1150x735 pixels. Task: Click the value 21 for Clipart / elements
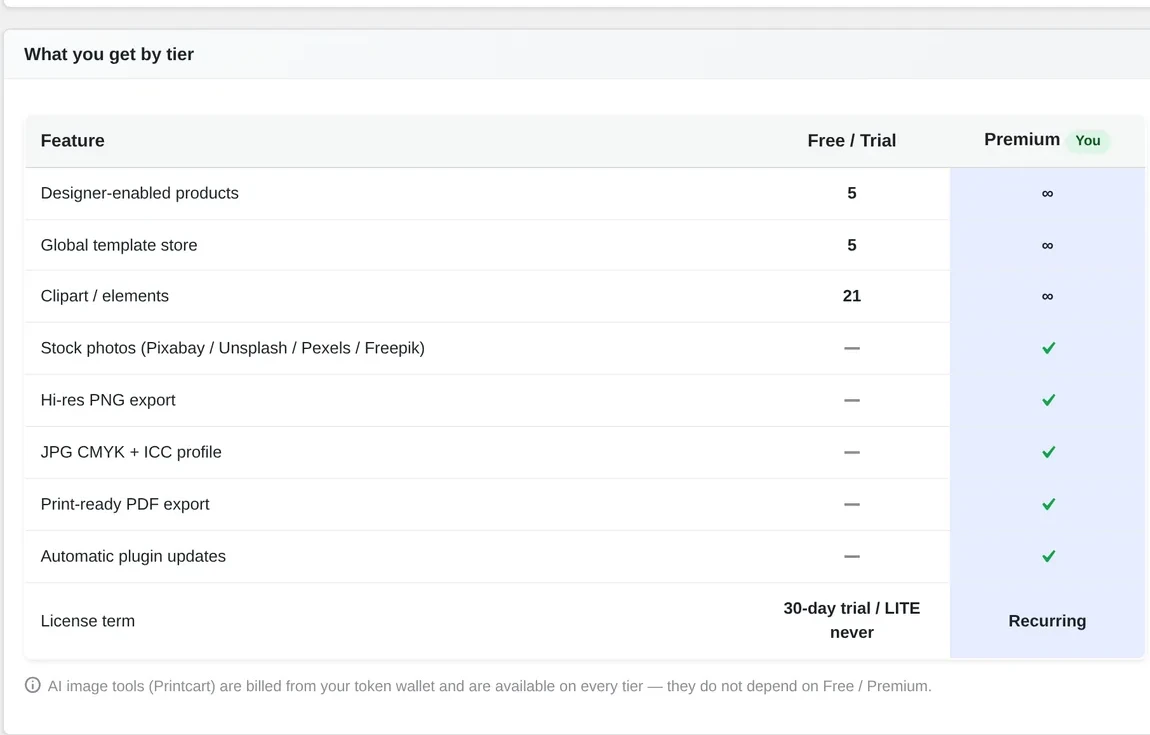[851, 296]
